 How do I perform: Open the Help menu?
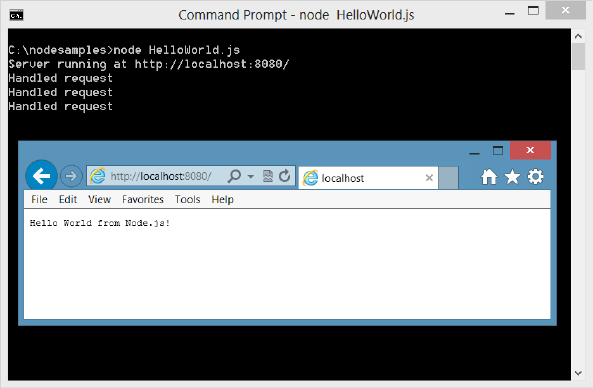(222, 199)
